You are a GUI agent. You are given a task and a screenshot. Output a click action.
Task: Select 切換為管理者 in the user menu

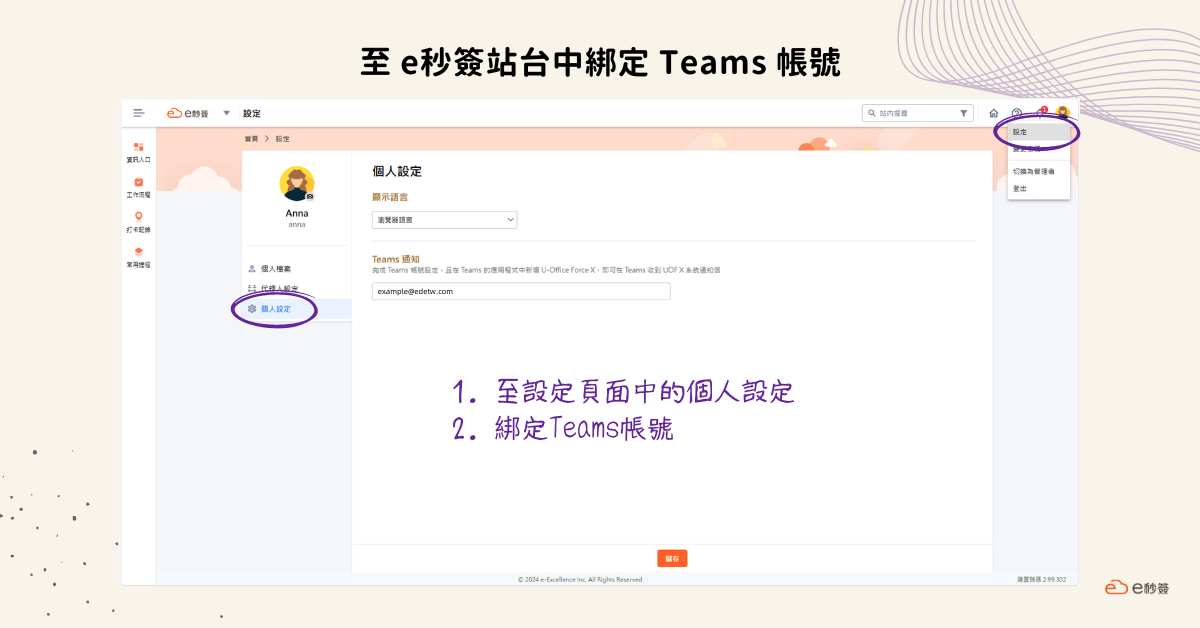pyautogui.click(x=1039, y=171)
